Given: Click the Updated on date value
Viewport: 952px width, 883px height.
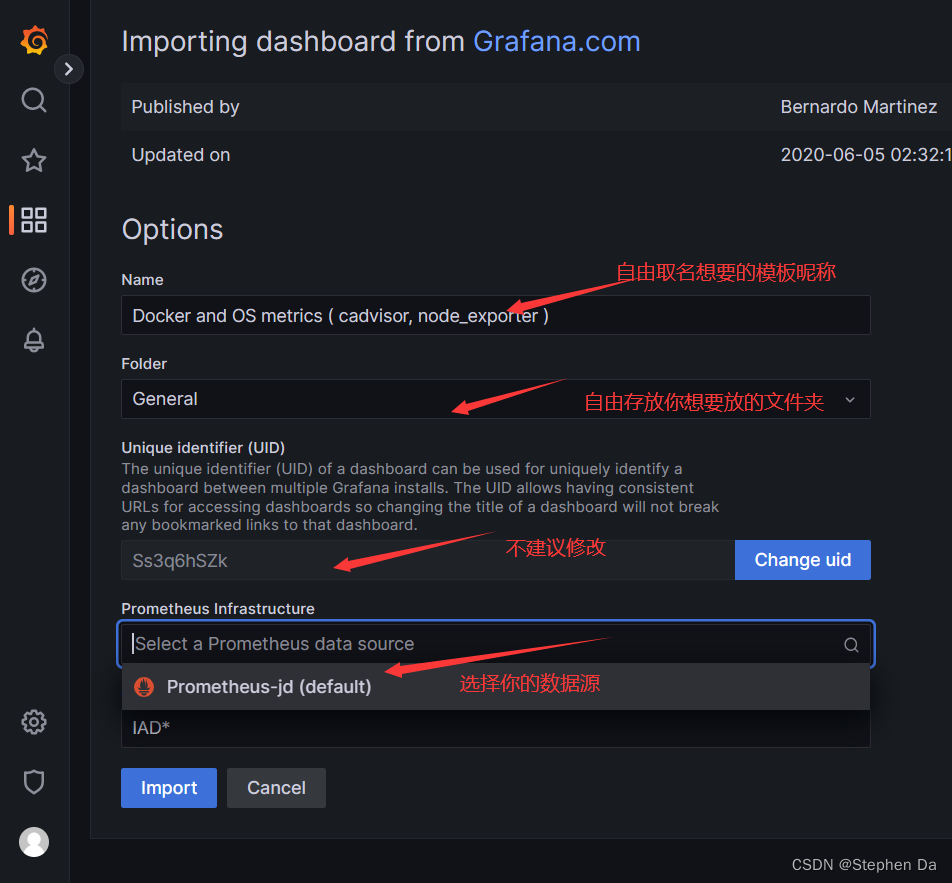Looking at the screenshot, I should (x=866, y=155).
